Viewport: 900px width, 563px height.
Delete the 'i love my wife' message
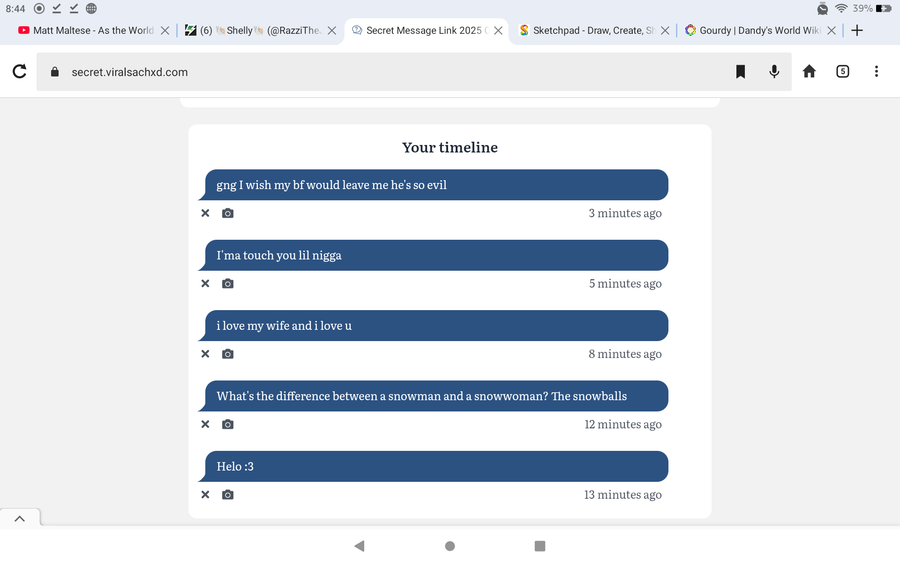click(x=205, y=354)
